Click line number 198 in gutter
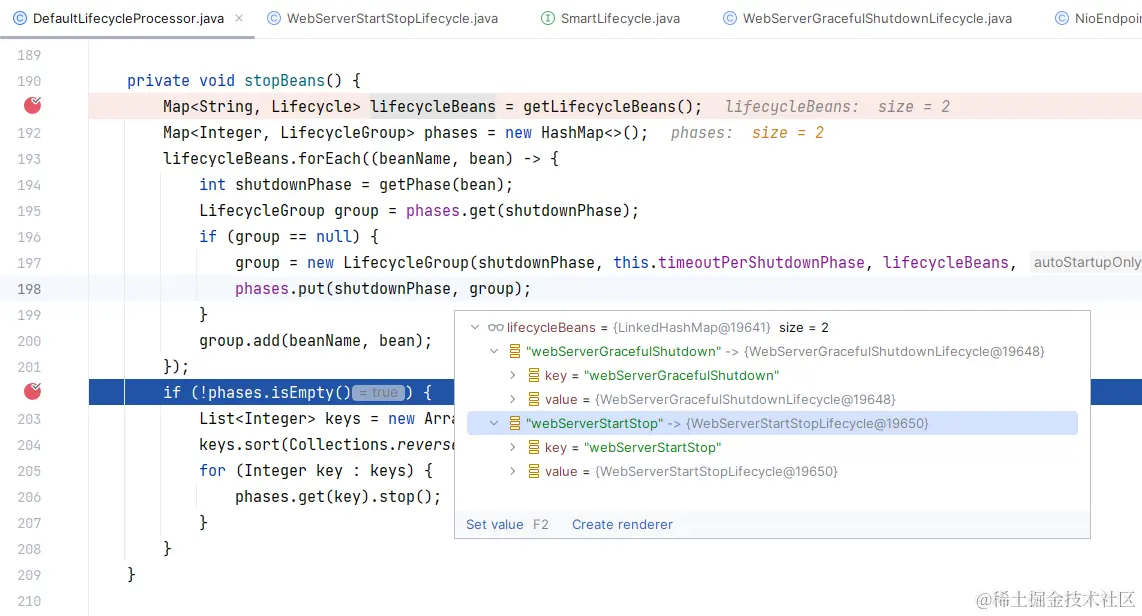 tap(29, 289)
